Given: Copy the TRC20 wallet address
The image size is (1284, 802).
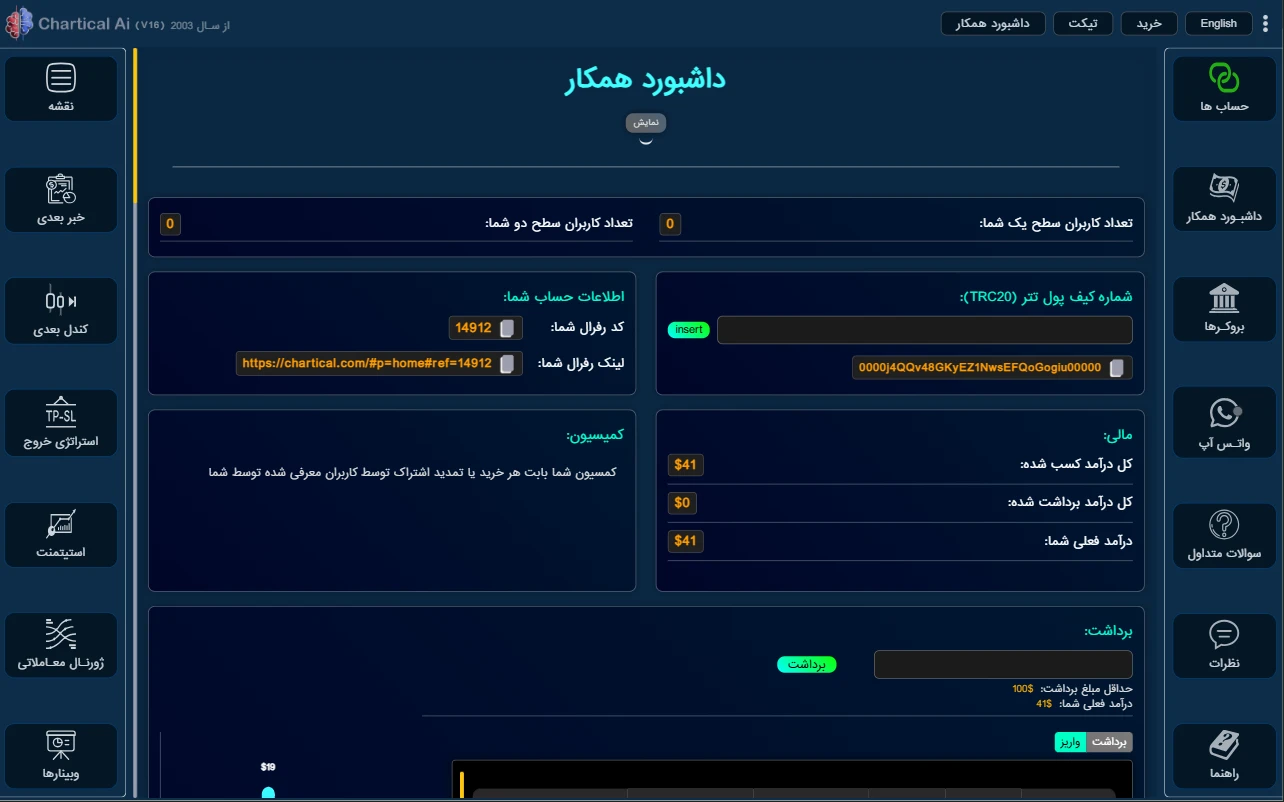Looking at the screenshot, I should 1116,368.
